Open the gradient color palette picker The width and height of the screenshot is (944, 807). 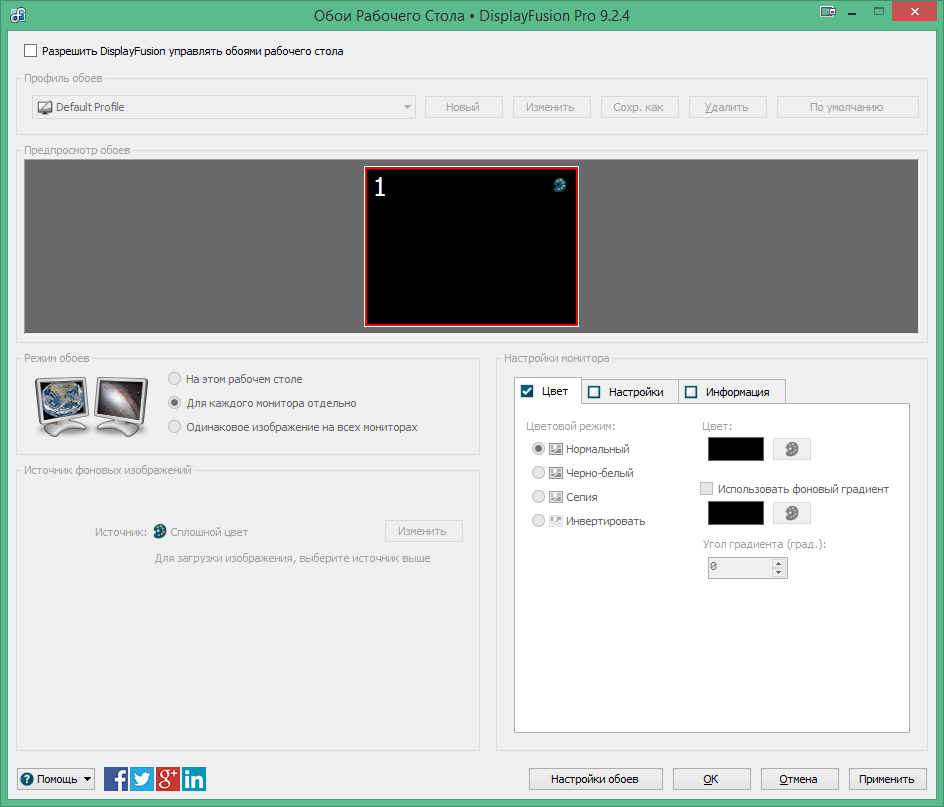(791, 512)
